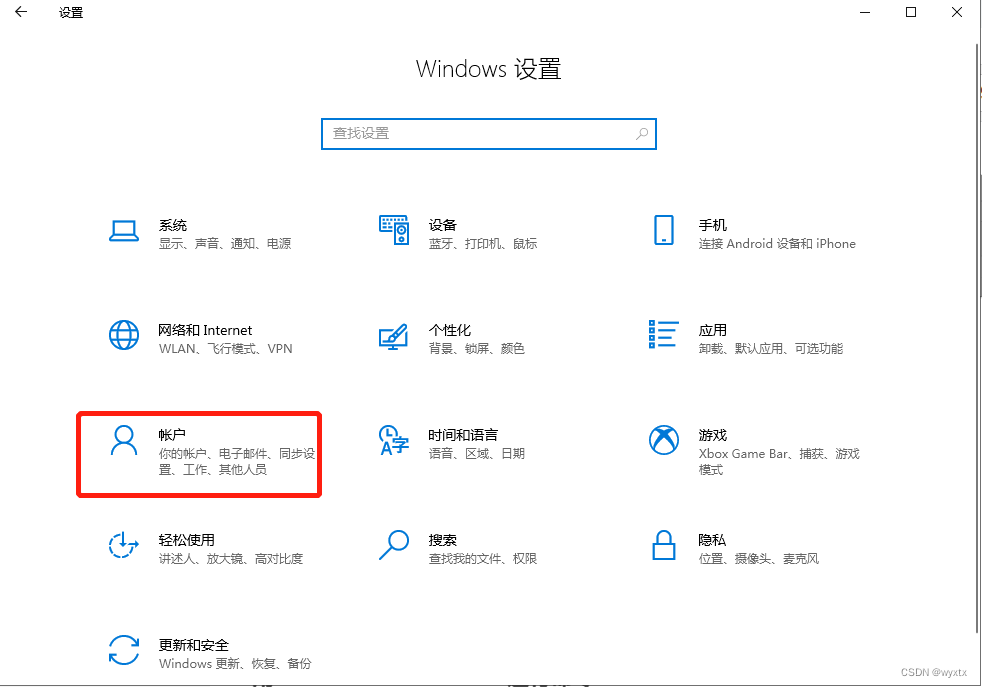Click the text Windows 更新、恢复、备份
The image size is (982, 687).
pos(235,664)
